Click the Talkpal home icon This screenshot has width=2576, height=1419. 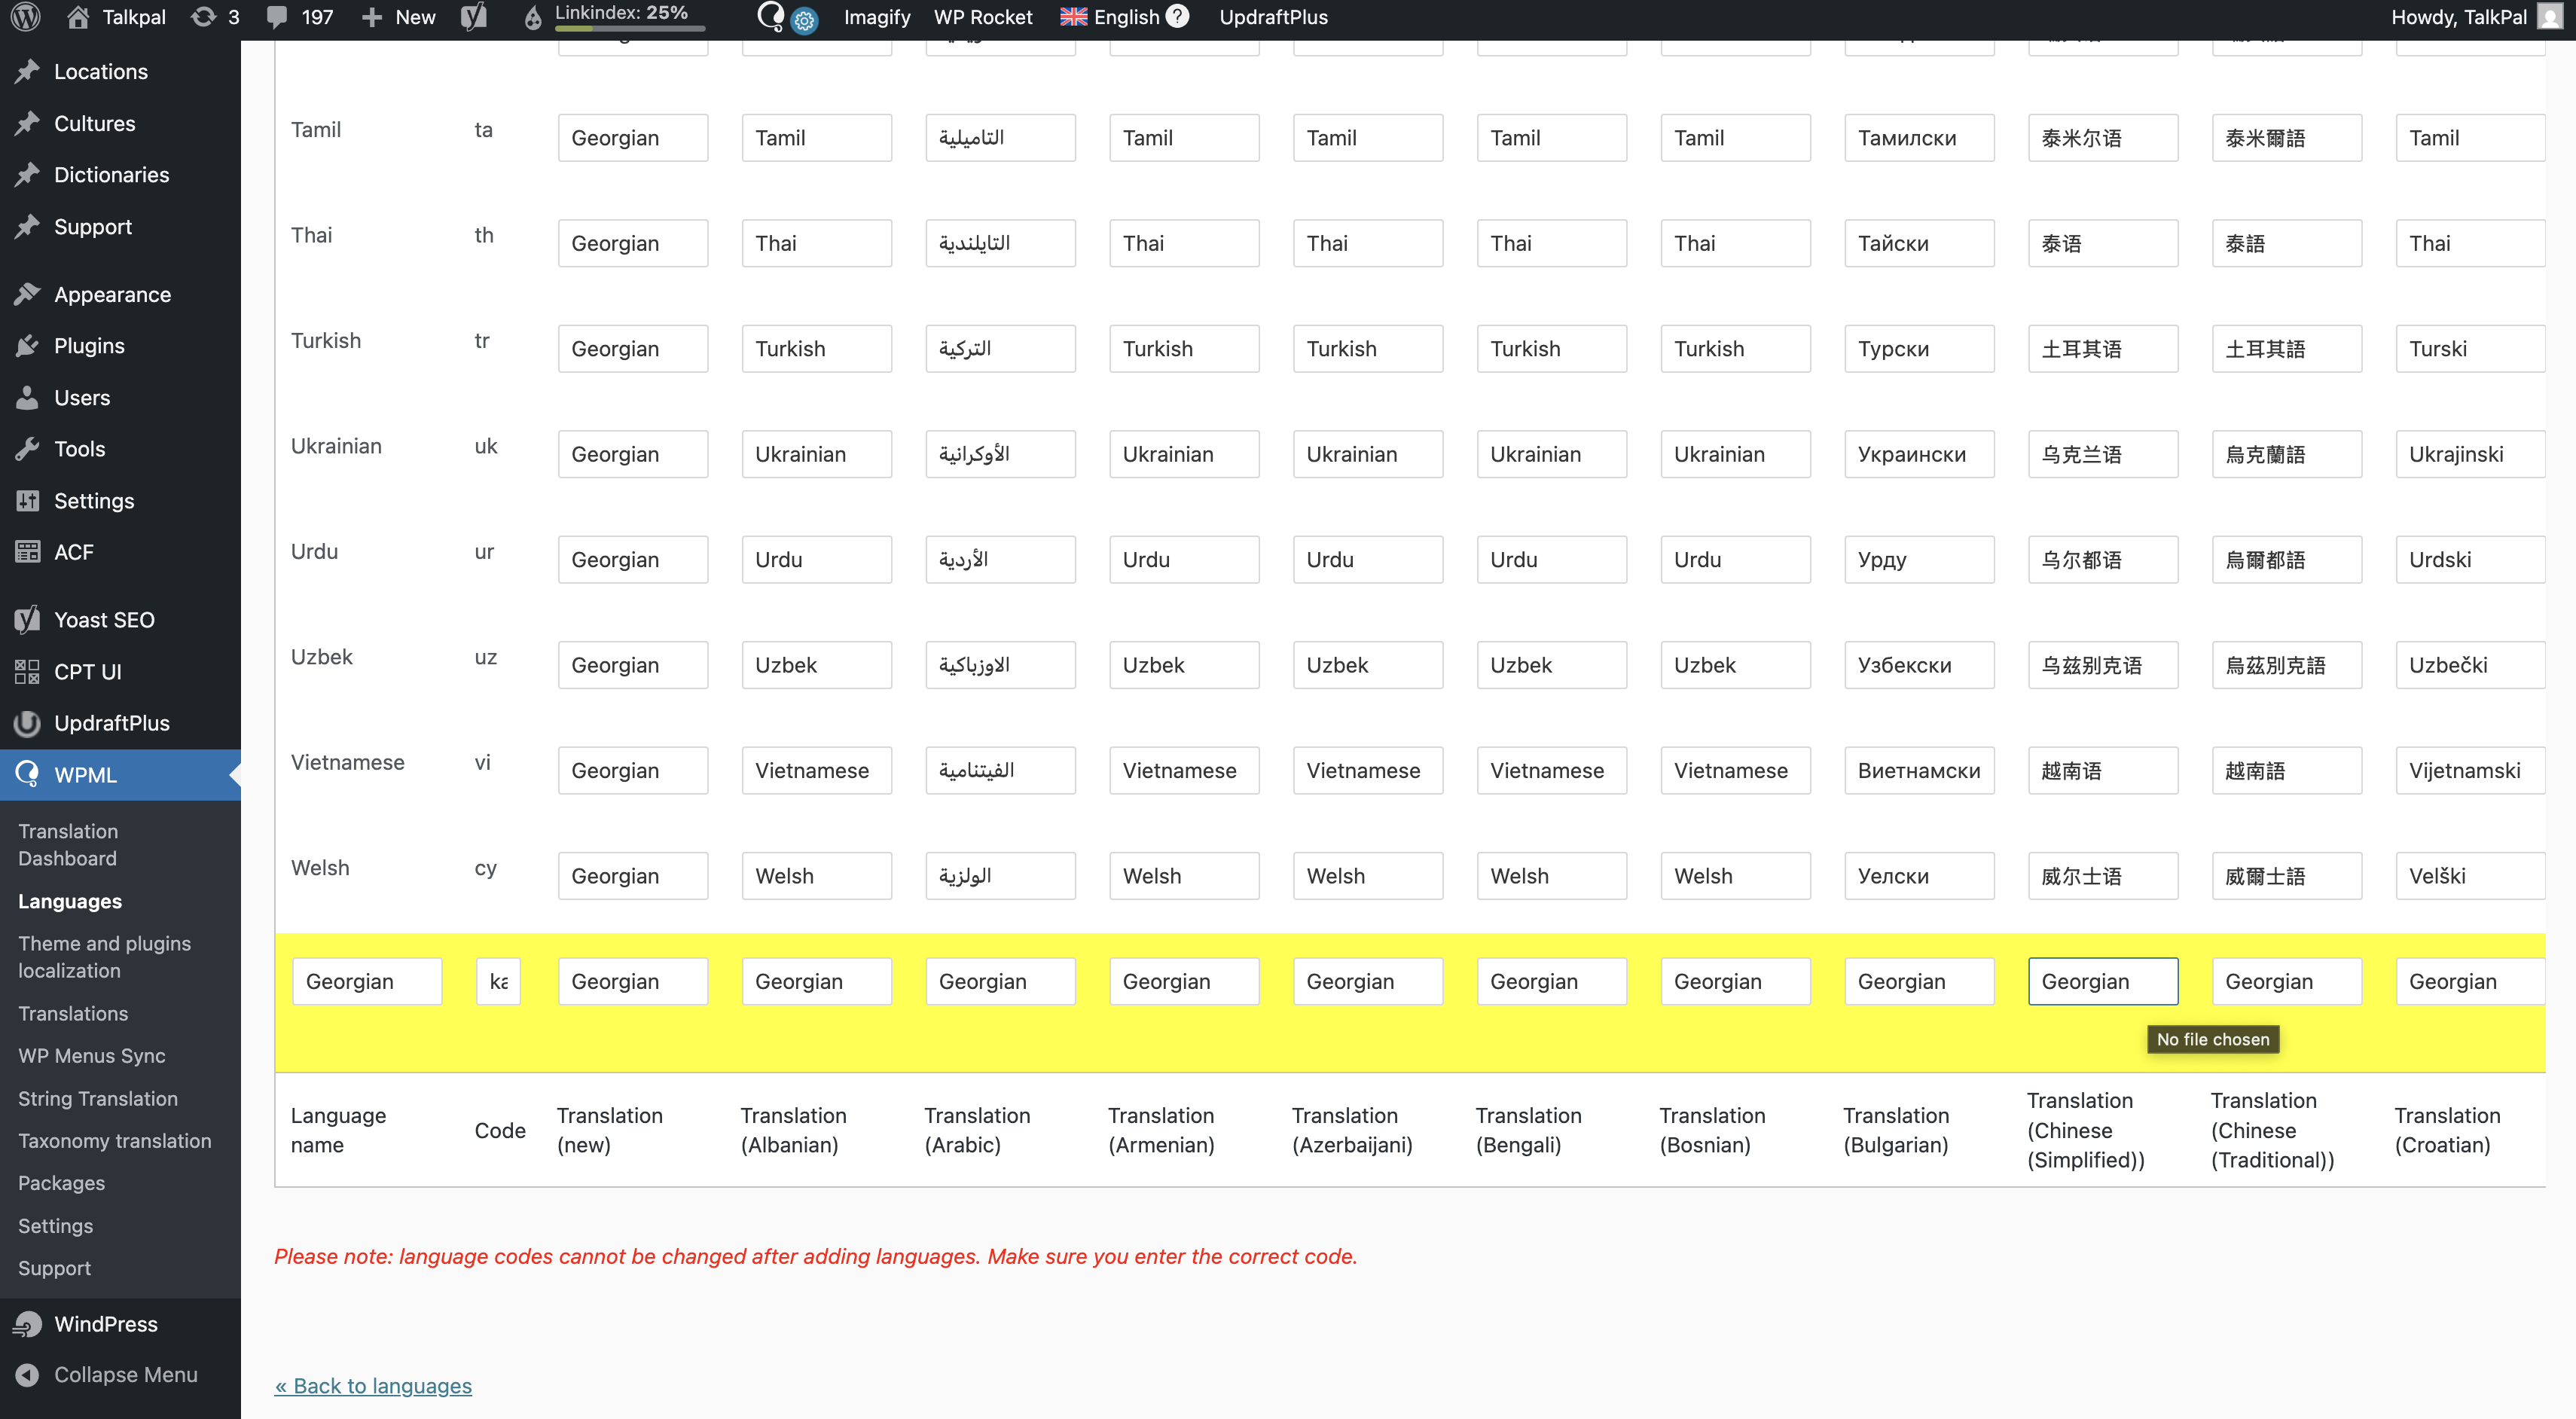click(78, 17)
